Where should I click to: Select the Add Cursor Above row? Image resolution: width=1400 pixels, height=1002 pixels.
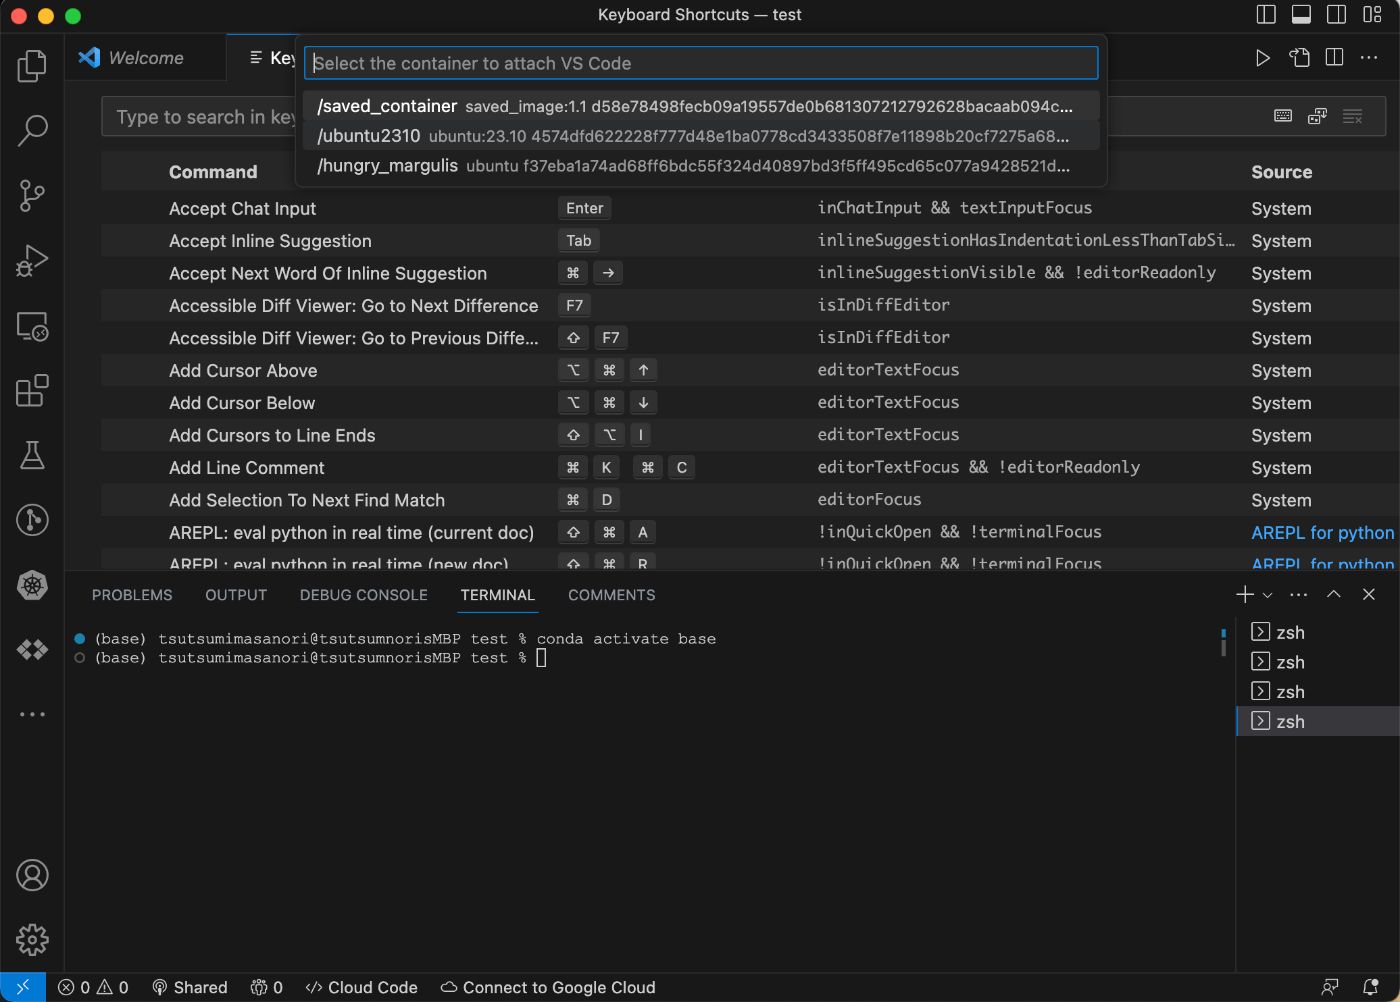coord(750,370)
